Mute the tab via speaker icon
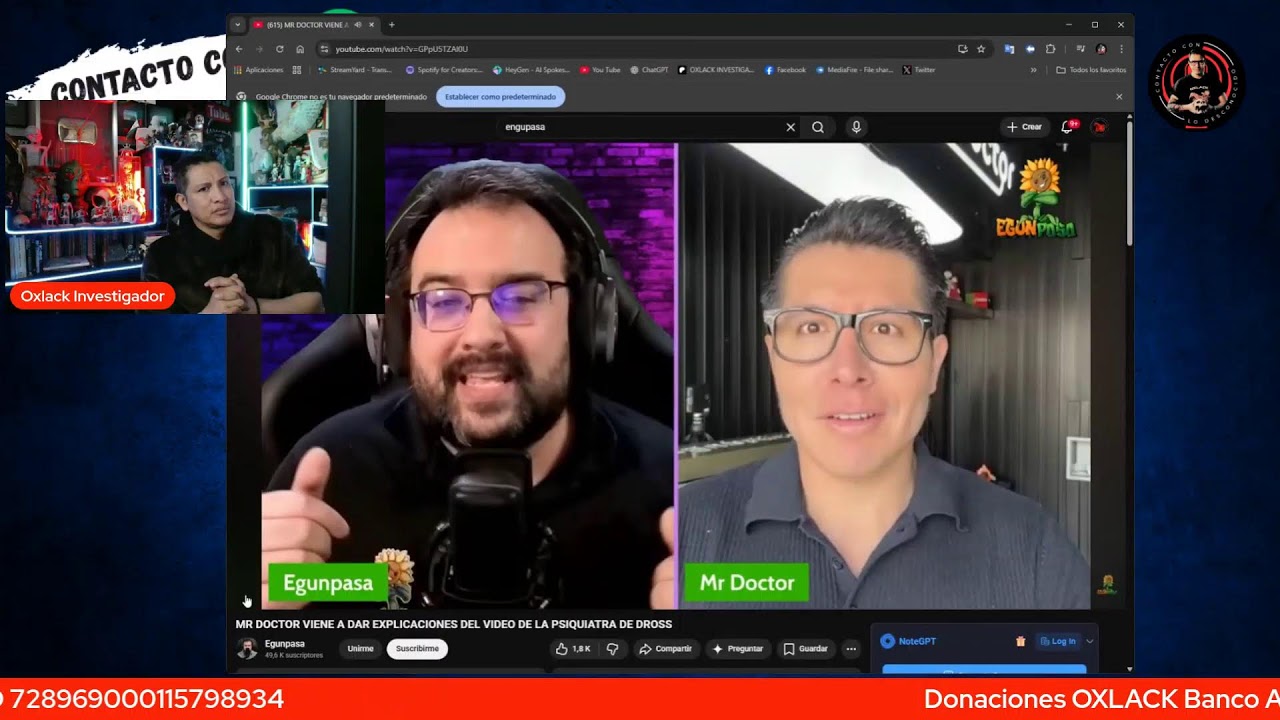 tap(358, 25)
